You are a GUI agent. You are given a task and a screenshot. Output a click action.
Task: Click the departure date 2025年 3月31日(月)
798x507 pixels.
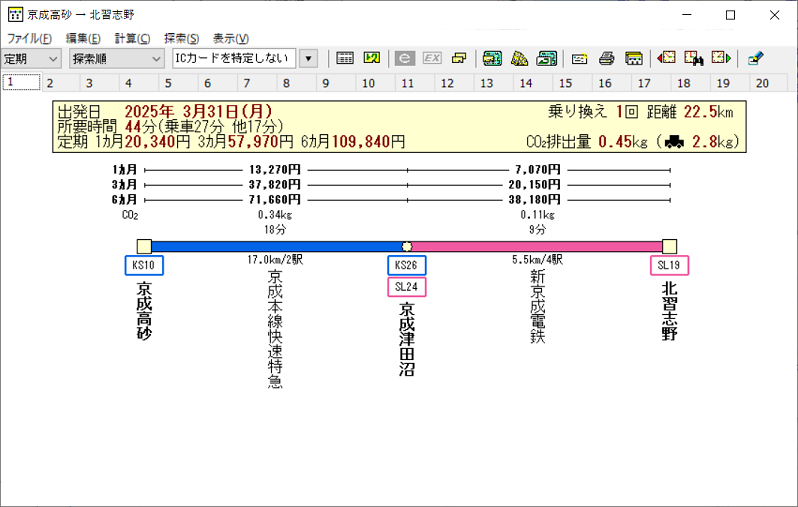click(198, 111)
